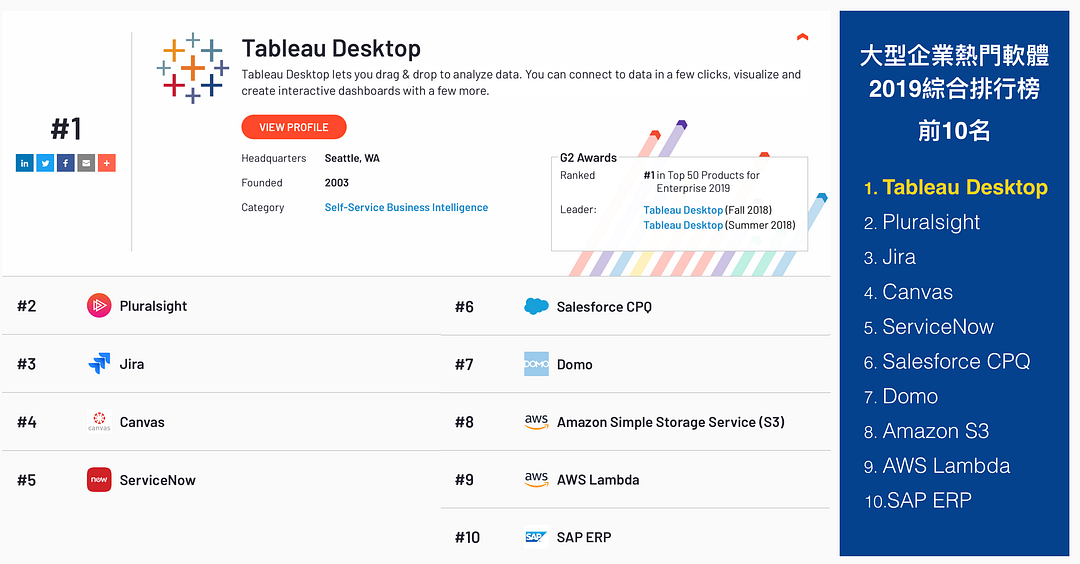Click Seattle, WA headquarters value
Screen dimensions: 1080x564
coord(352,158)
